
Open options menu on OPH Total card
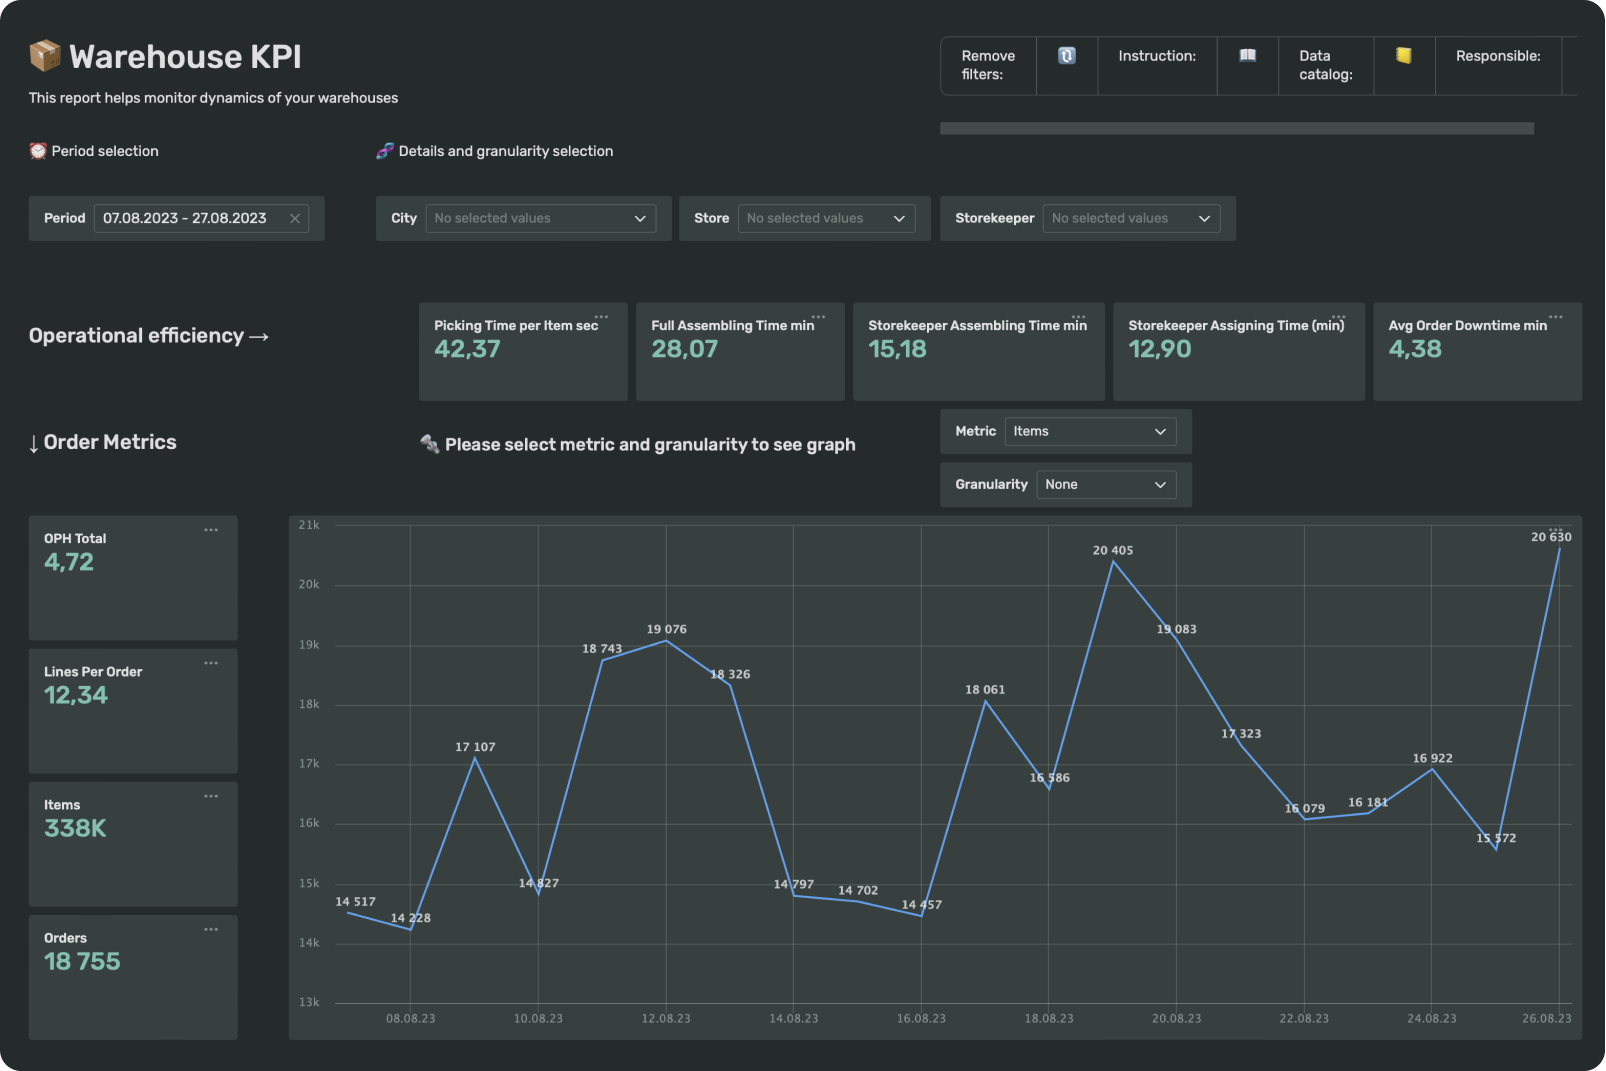211,530
